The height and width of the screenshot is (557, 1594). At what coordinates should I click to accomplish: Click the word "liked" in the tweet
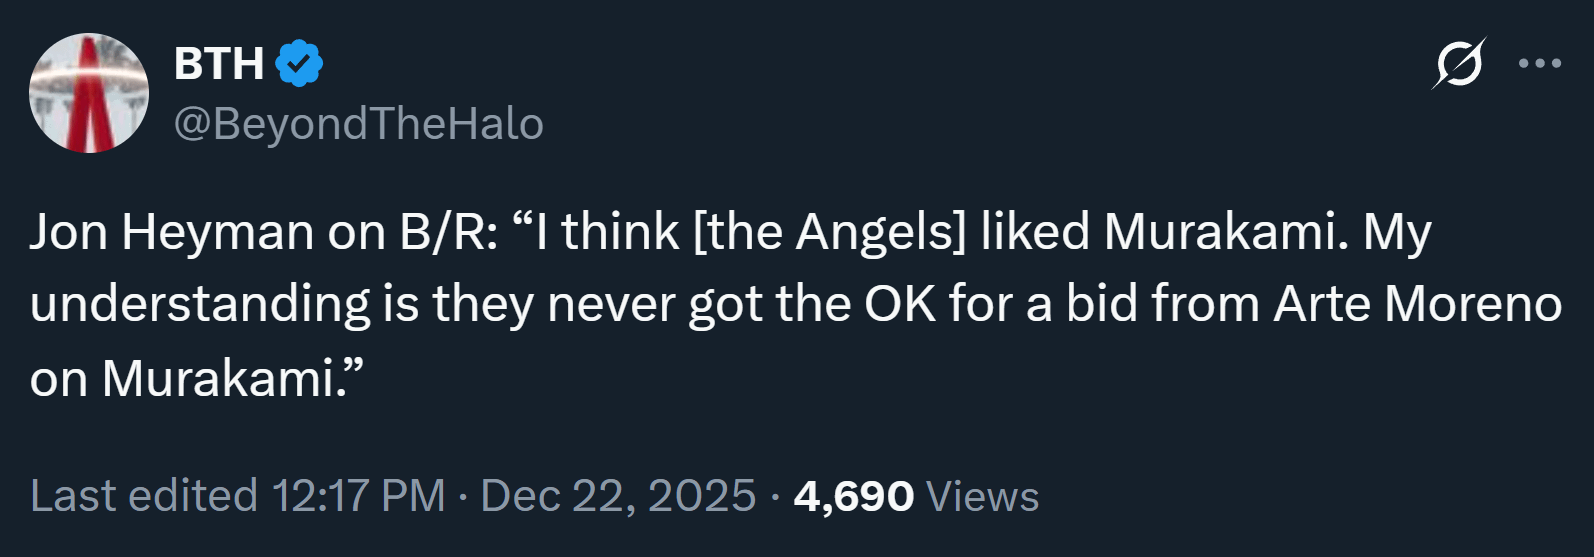pyautogui.click(x=1034, y=232)
